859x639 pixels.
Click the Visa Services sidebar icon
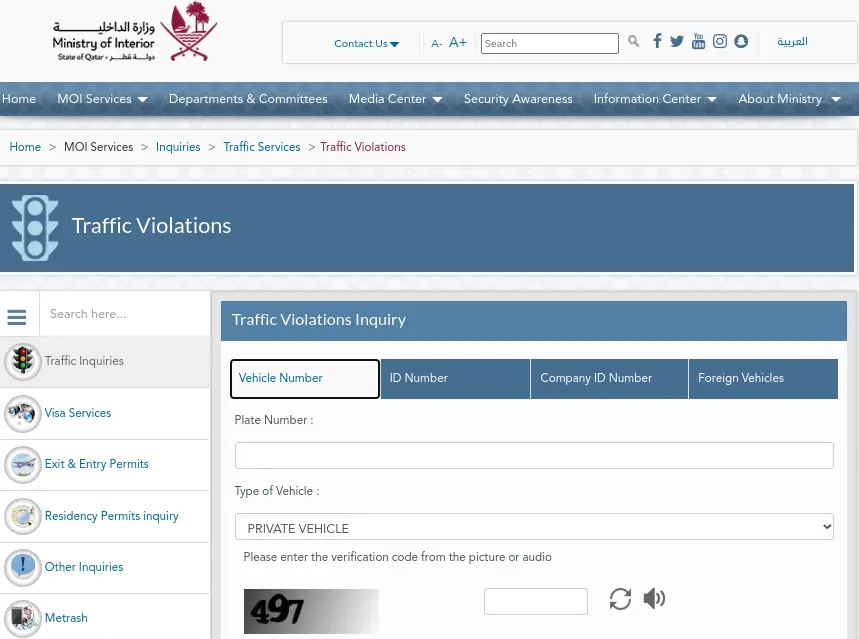22,413
